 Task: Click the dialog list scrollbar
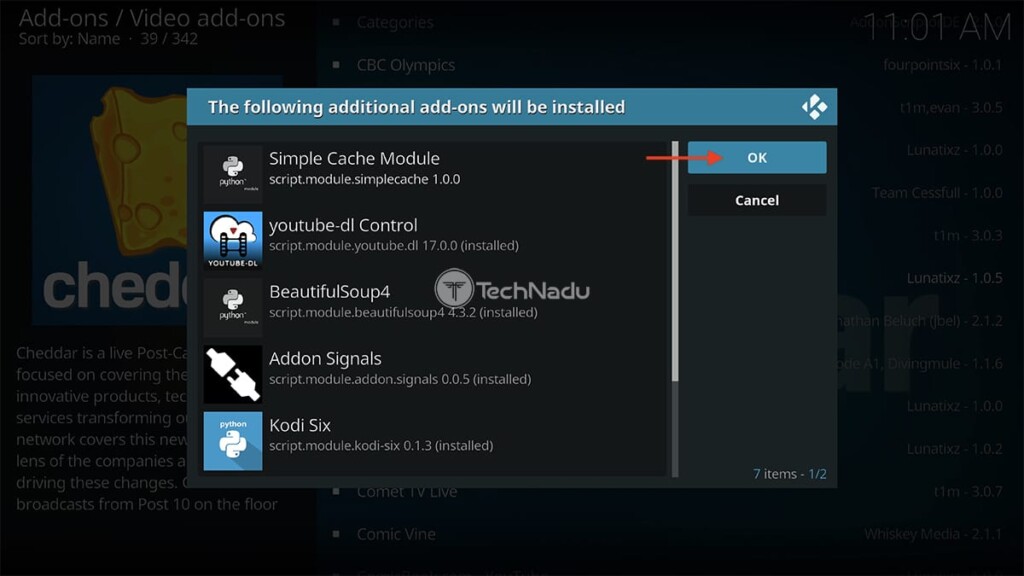[x=675, y=308]
